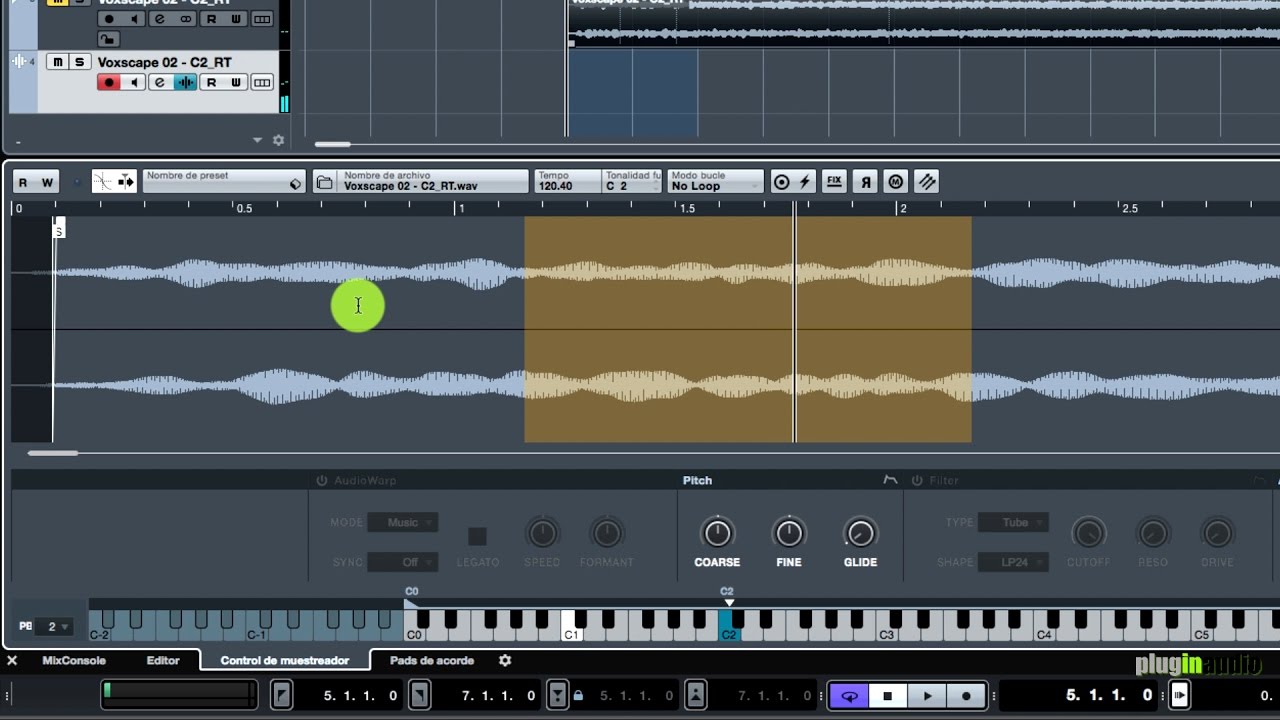The image size is (1280, 720).
Task: Click sampler Read automation R button
Action: coord(23,182)
